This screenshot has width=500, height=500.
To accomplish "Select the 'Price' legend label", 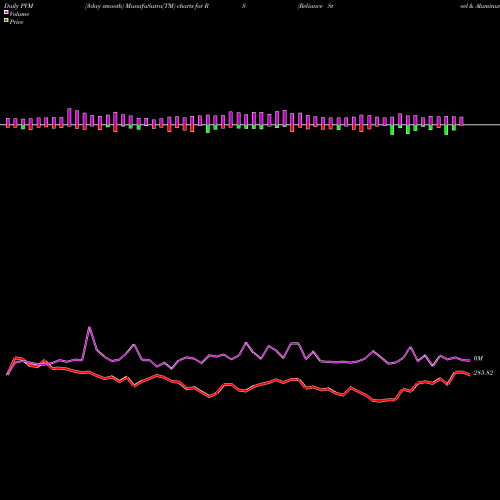I will coord(16,22).
